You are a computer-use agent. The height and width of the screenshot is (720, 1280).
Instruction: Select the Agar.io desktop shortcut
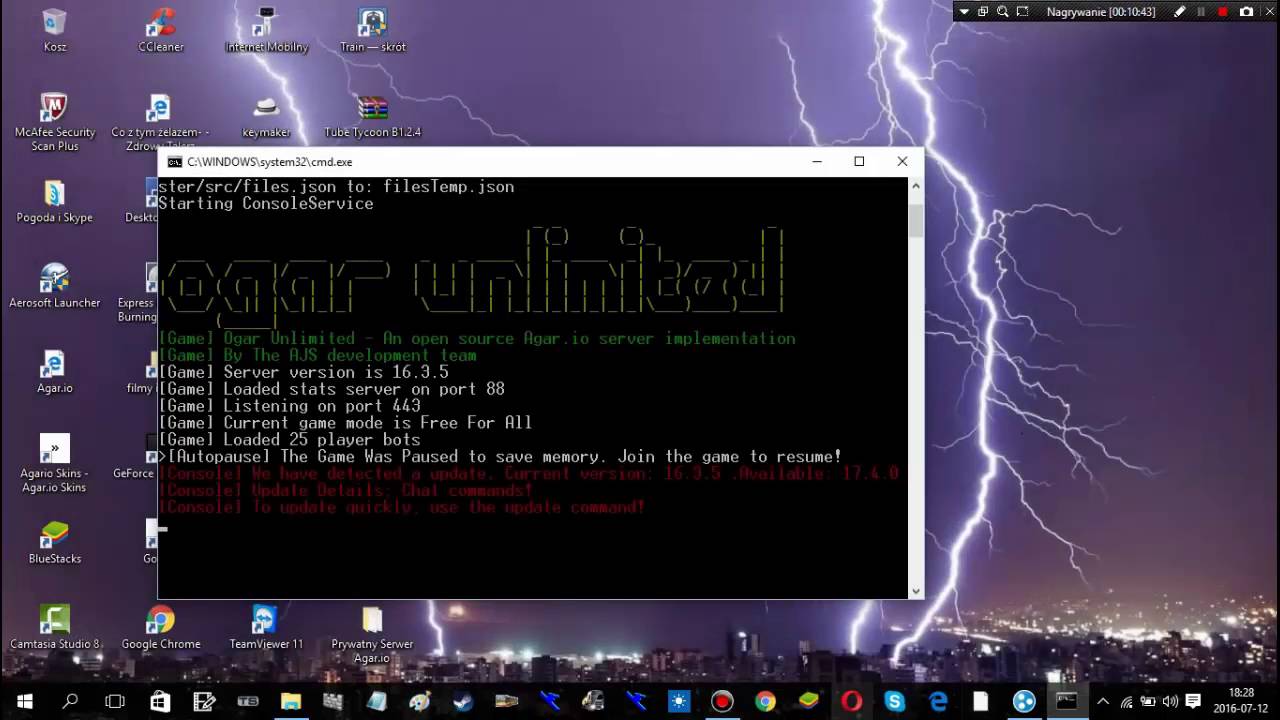[55, 372]
